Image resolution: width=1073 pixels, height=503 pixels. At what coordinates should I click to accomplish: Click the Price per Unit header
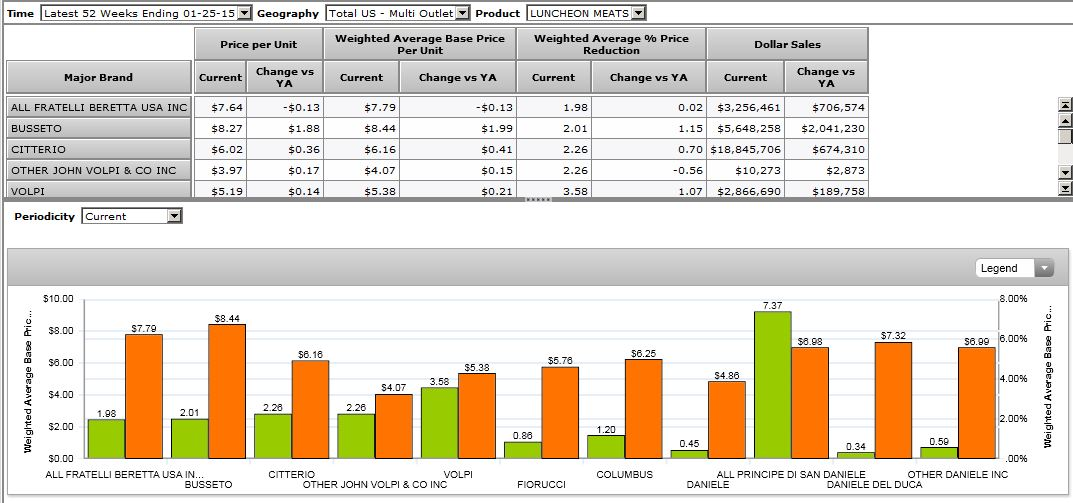click(258, 44)
